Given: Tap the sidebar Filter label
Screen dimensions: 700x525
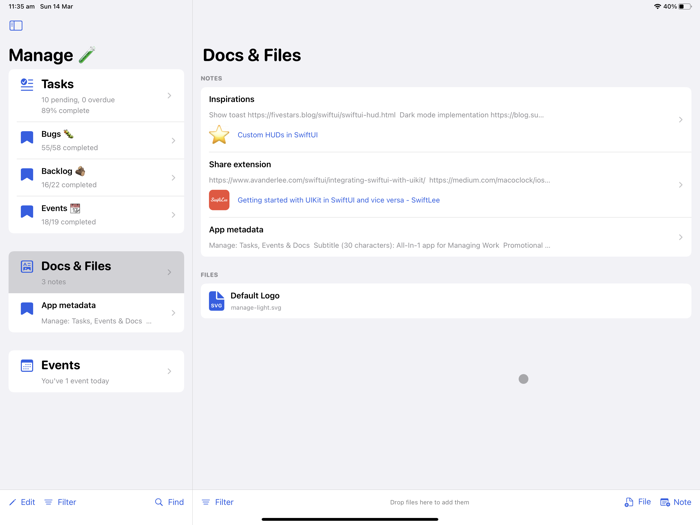Looking at the screenshot, I should tap(67, 502).
